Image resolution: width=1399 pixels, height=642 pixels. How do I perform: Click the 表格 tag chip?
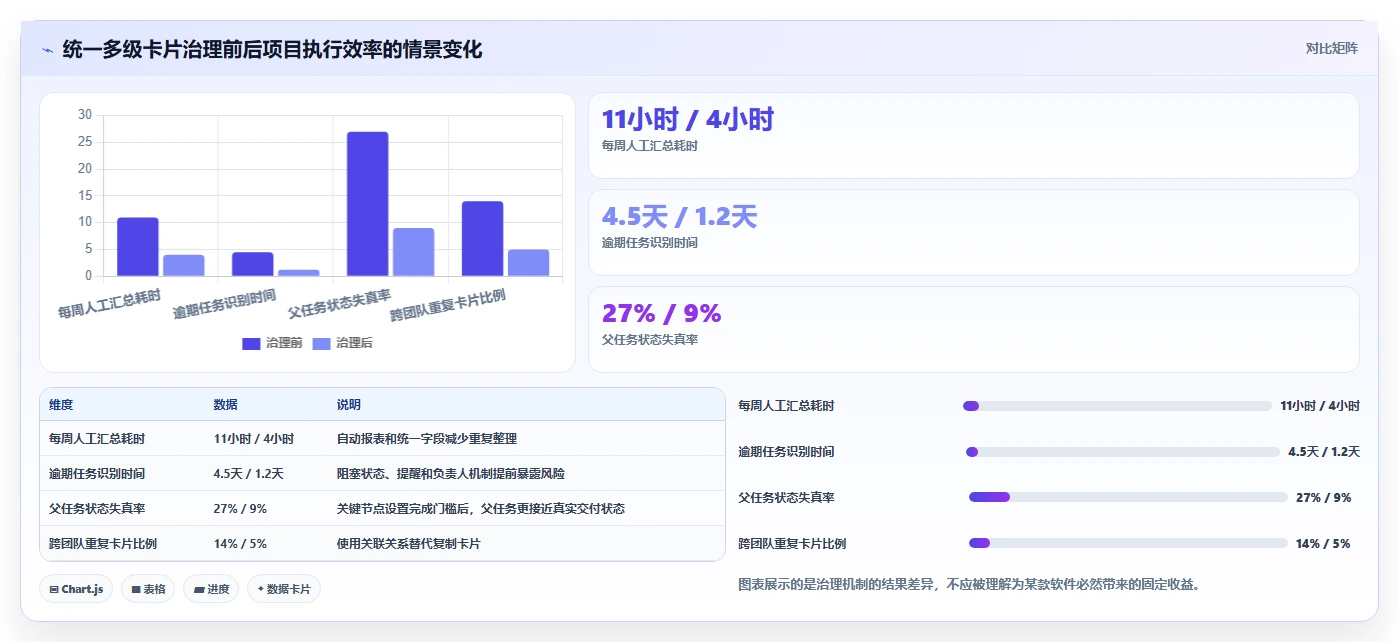(x=148, y=589)
